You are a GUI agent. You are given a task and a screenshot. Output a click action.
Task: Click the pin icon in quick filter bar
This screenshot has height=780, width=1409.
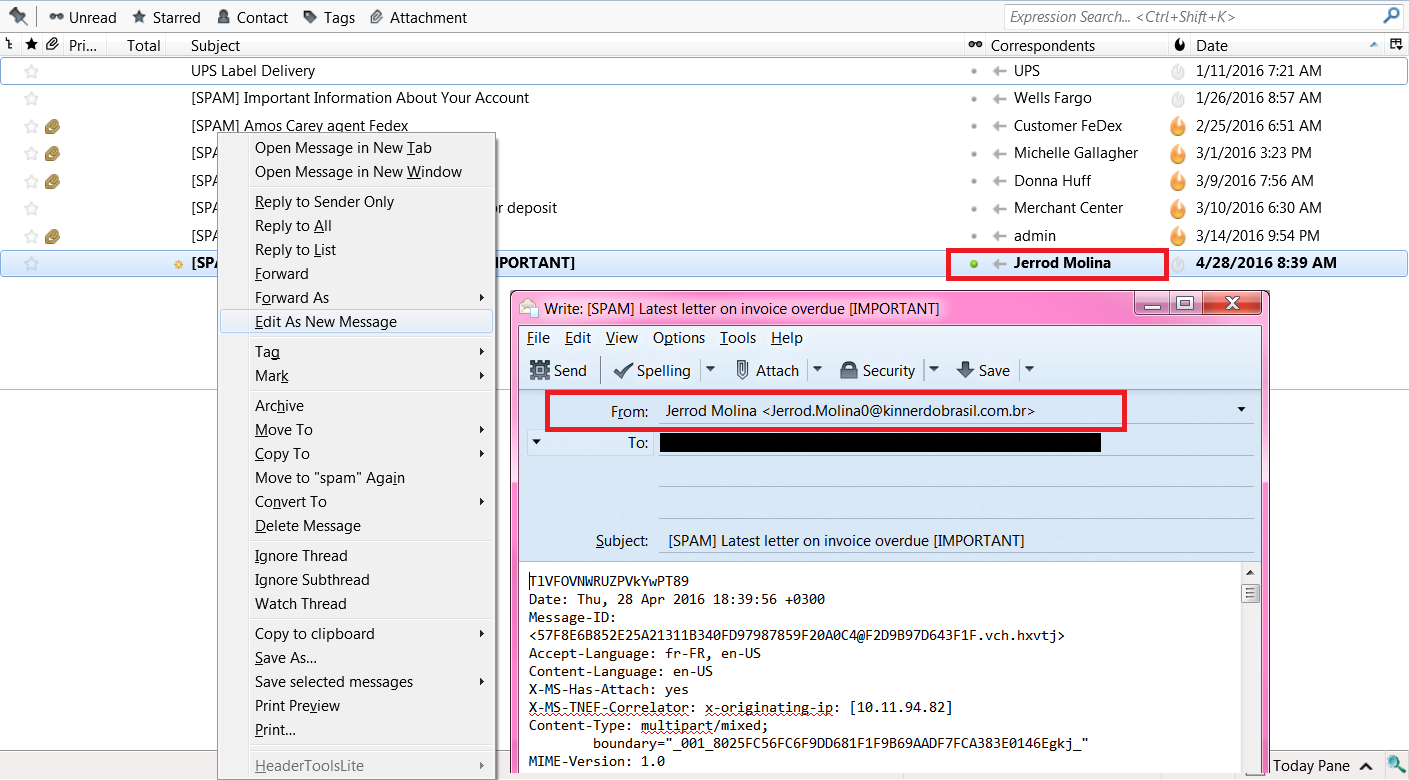point(17,17)
